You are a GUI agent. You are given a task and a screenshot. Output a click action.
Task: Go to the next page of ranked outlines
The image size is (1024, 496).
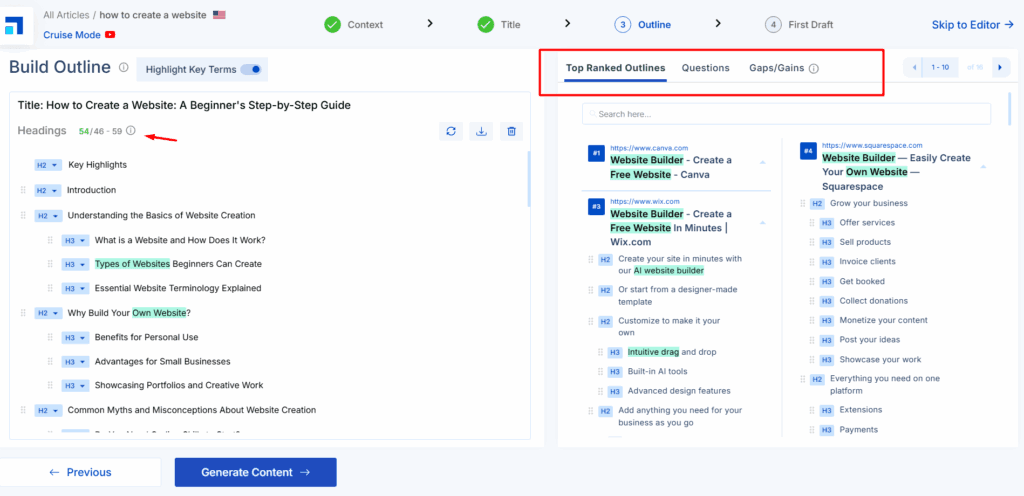coord(999,67)
